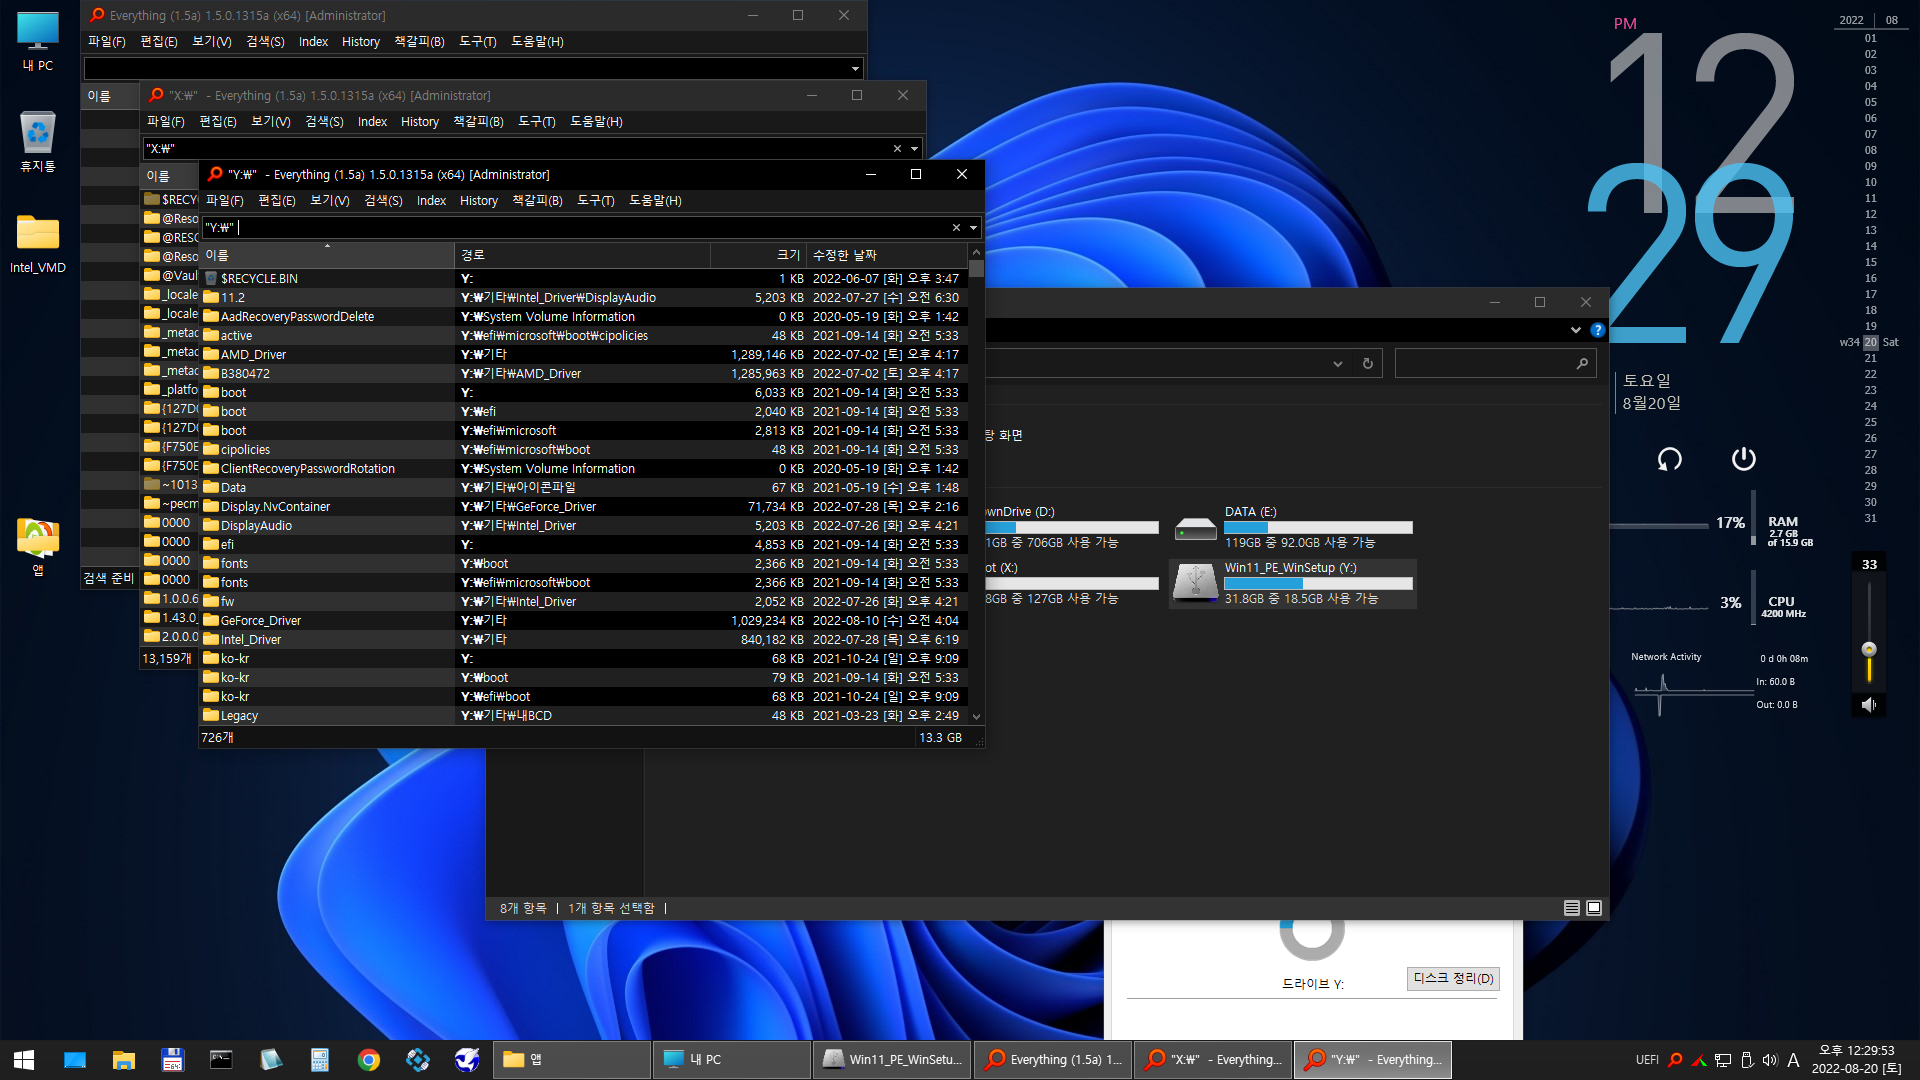Adjust the desktop widget volume slider knob
This screenshot has width=1920, height=1080.
point(1868,649)
